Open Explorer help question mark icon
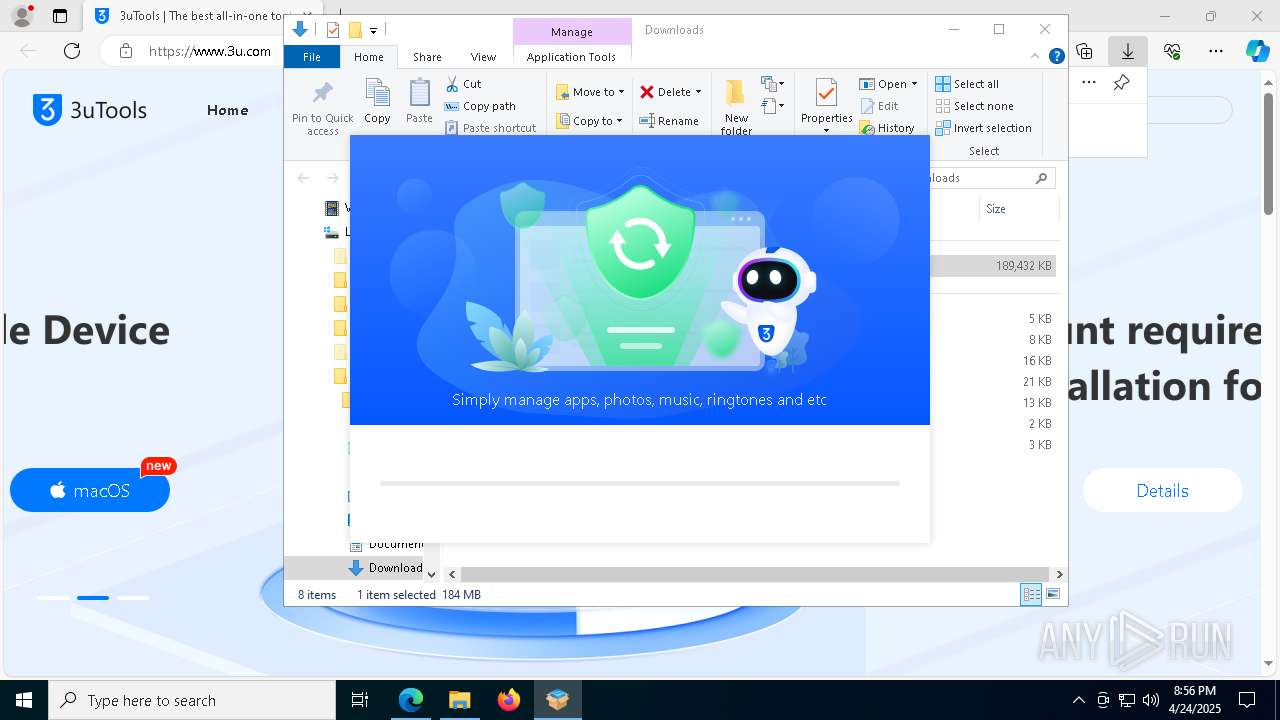 pos(1056,57)
